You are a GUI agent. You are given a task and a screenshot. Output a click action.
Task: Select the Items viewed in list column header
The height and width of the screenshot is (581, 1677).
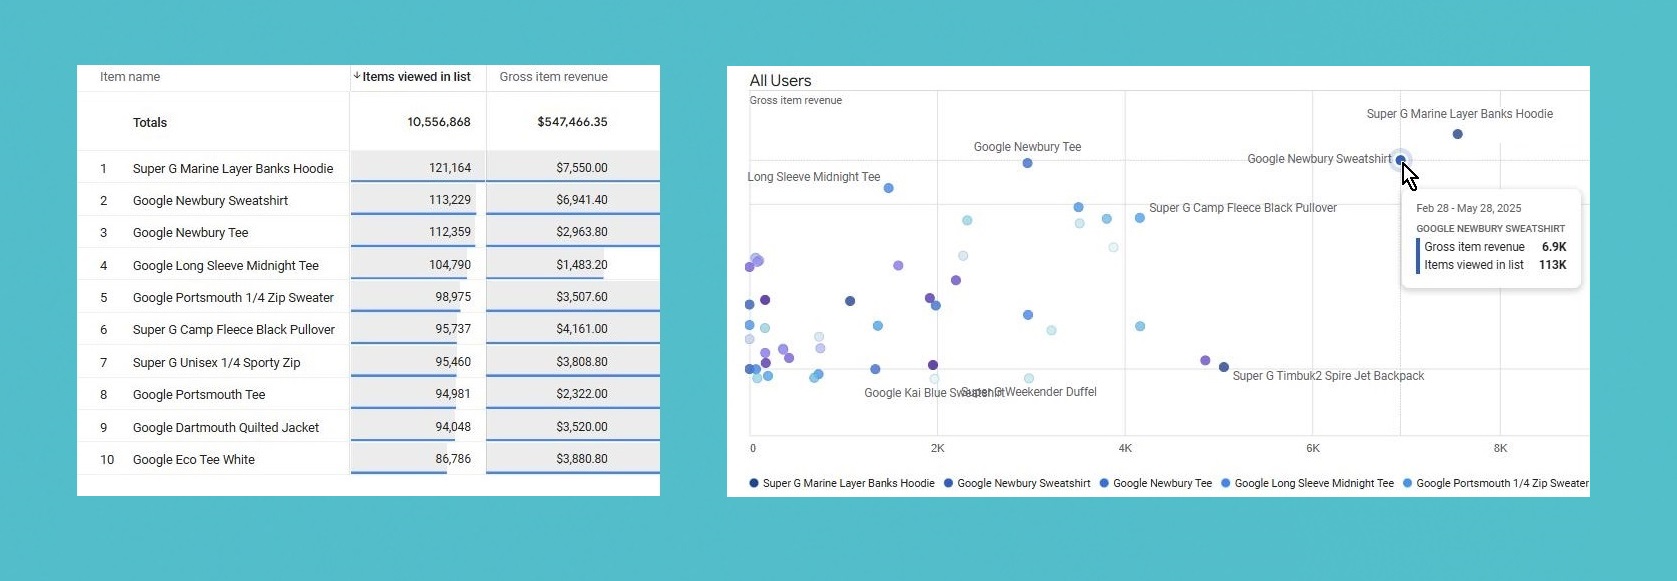tap(416, 77)
